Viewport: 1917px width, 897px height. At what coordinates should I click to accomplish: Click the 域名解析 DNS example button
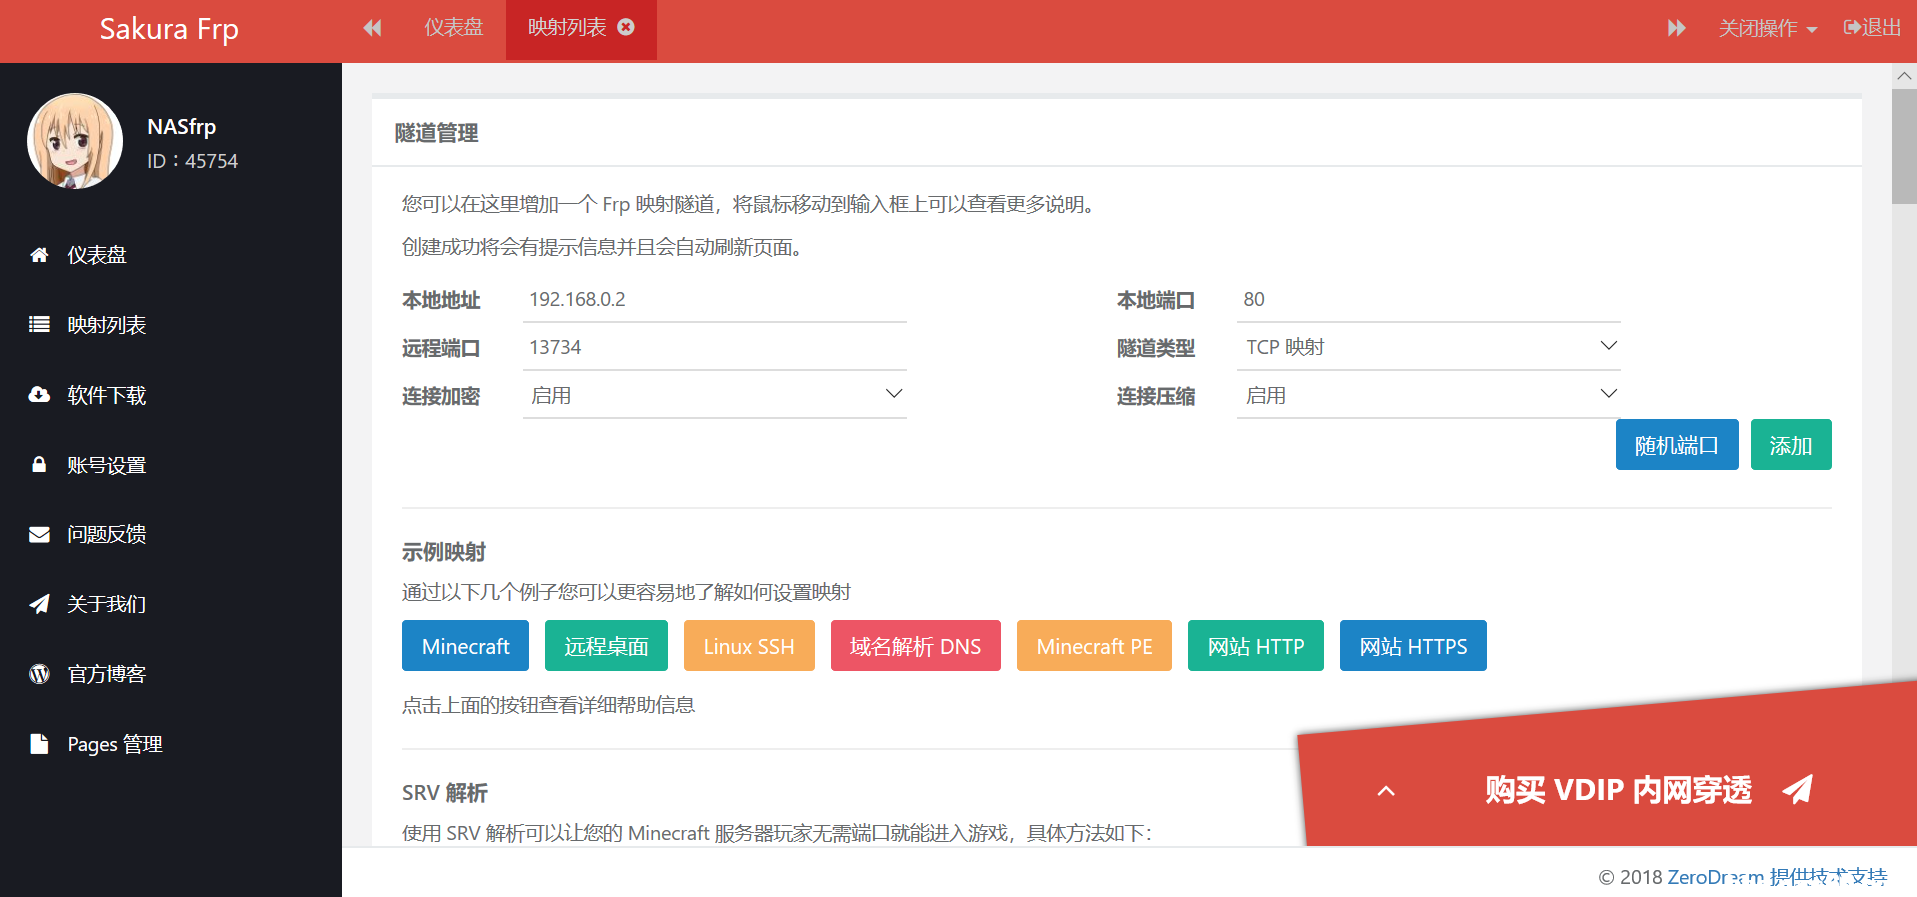point(915,646)
